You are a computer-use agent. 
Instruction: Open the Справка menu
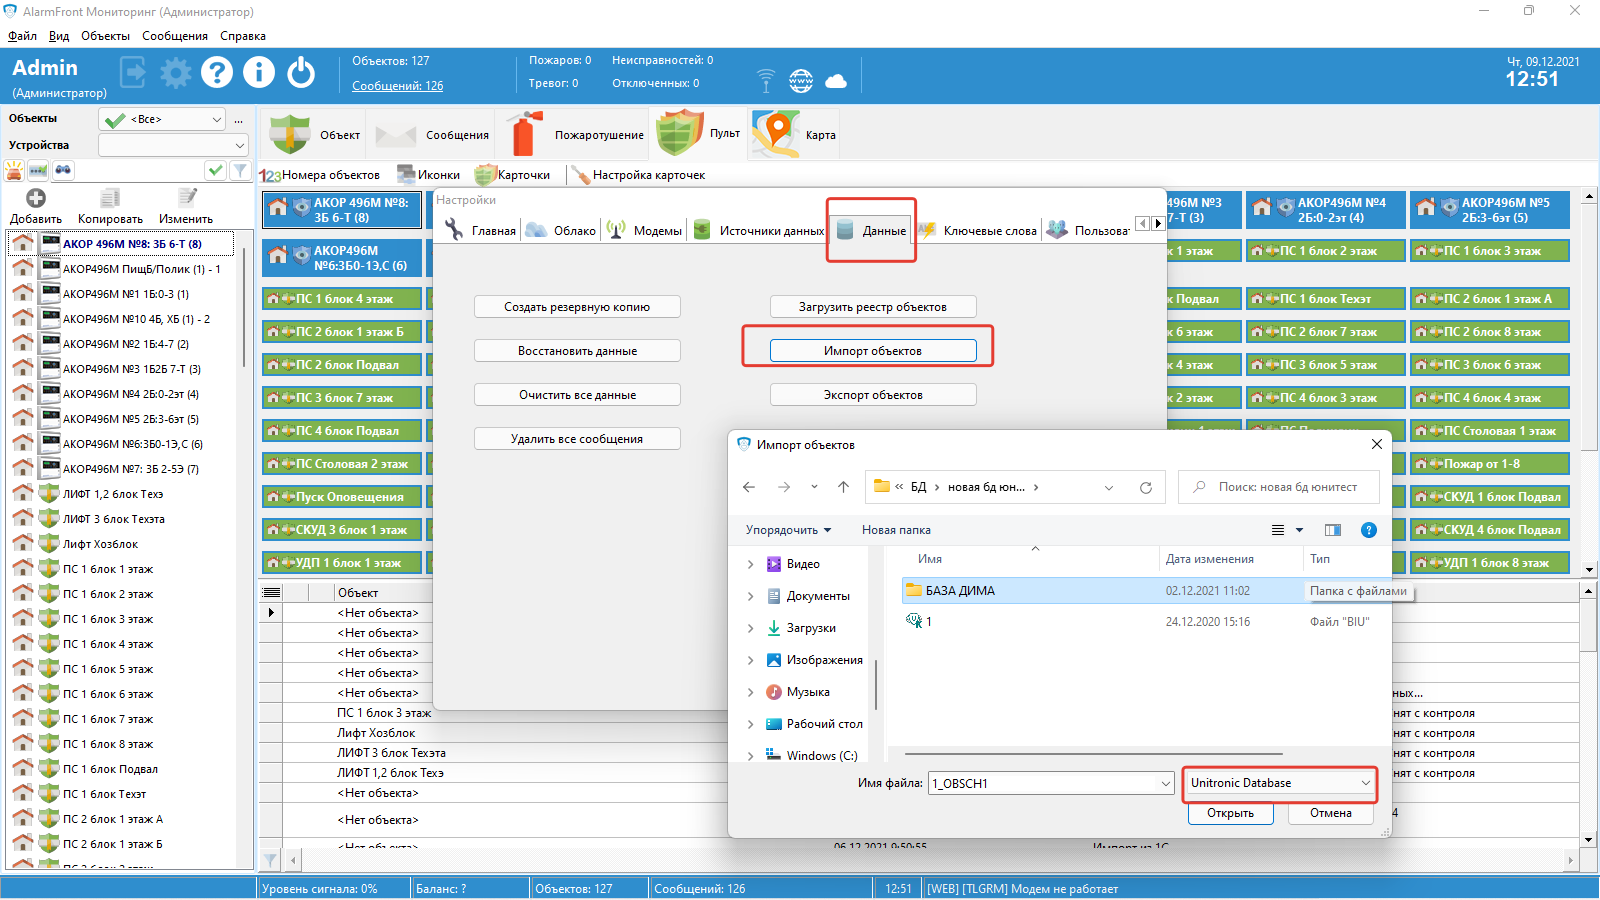click(243, 36)
